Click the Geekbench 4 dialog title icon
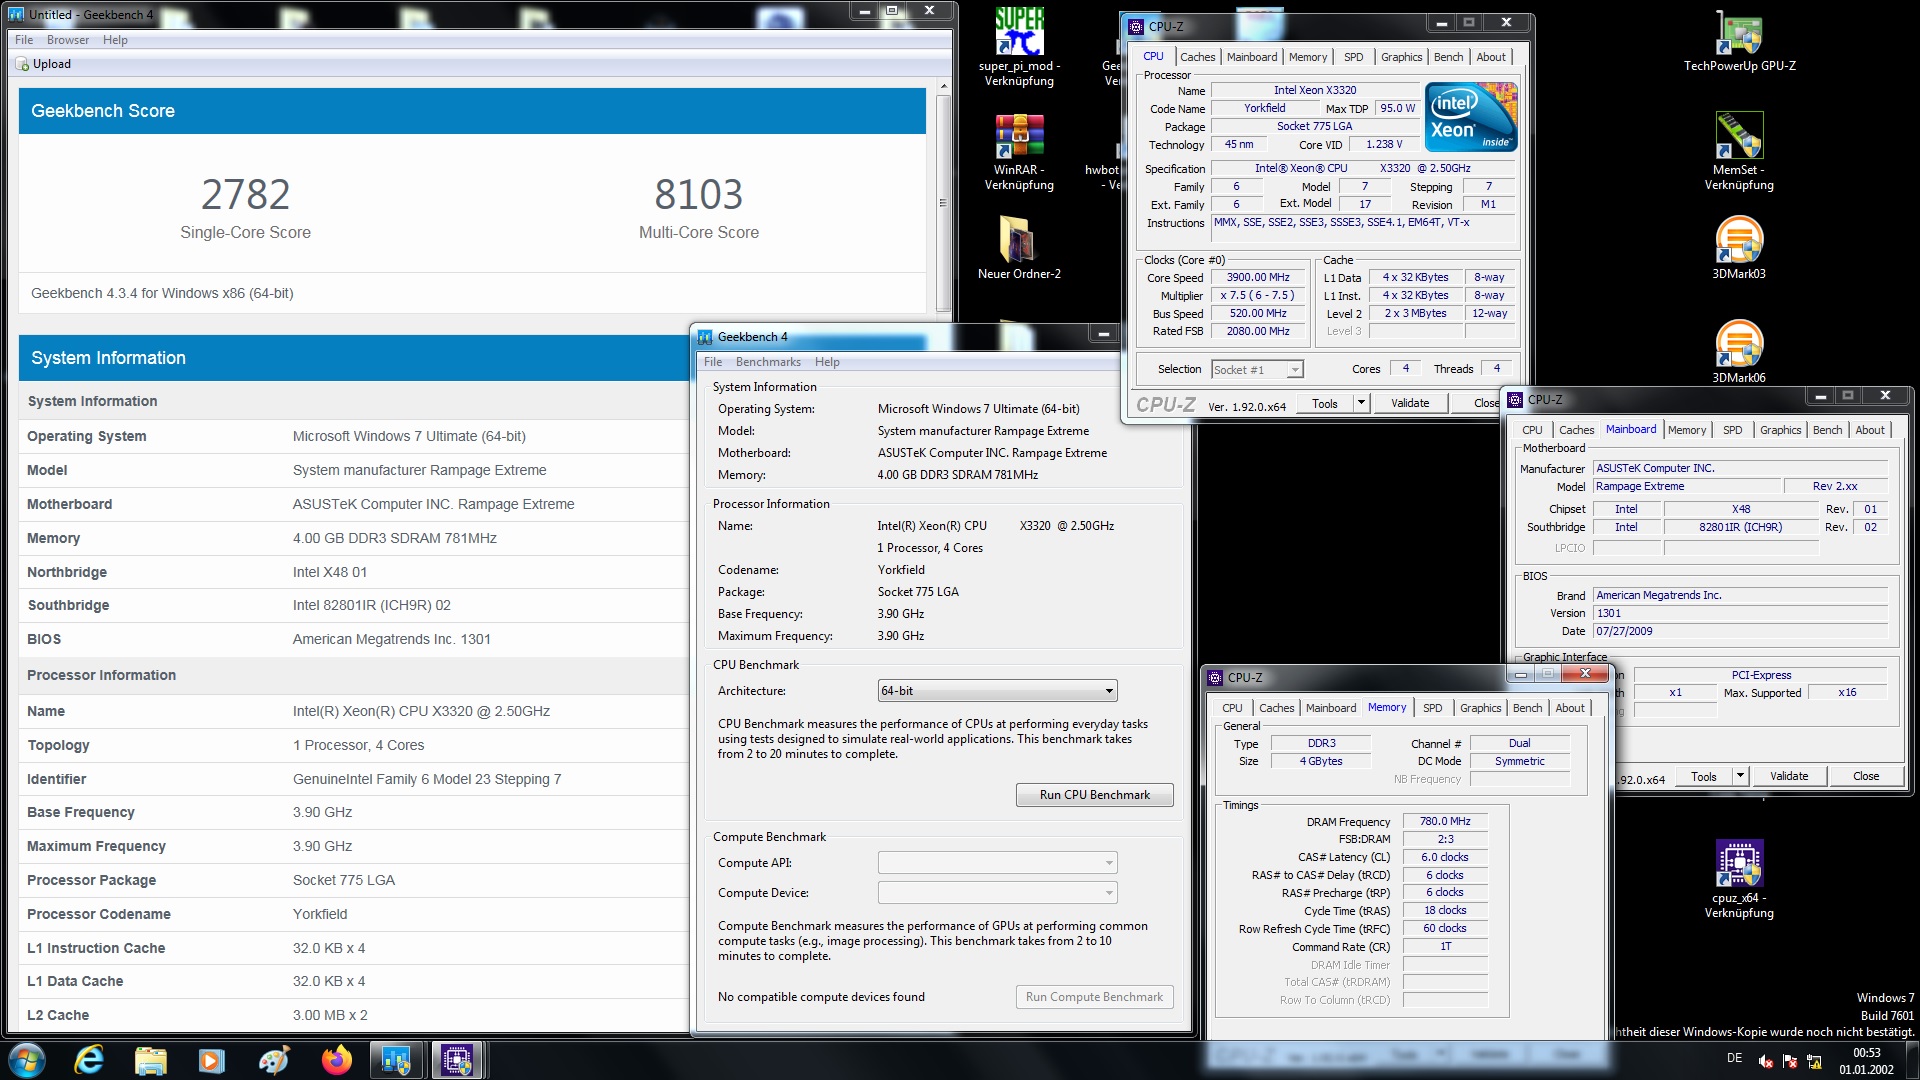 (x=705, y=337)
